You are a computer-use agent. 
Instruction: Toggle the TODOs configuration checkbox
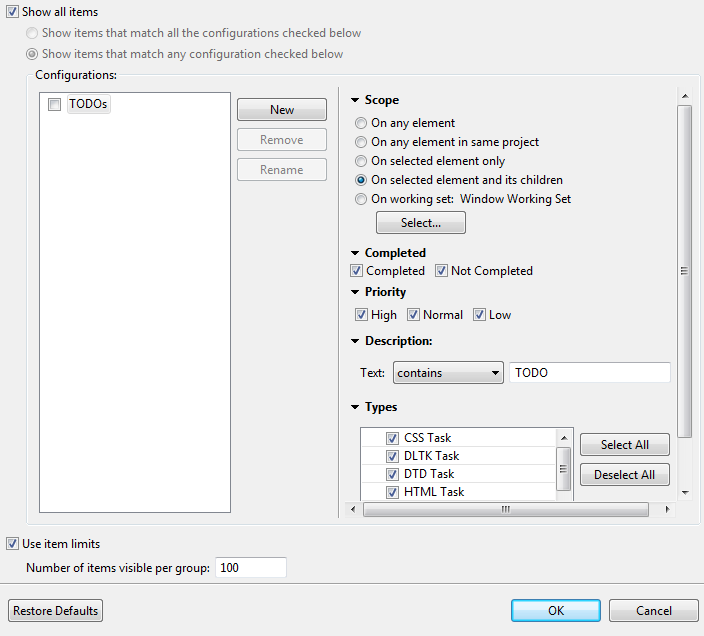coord(55,104)
